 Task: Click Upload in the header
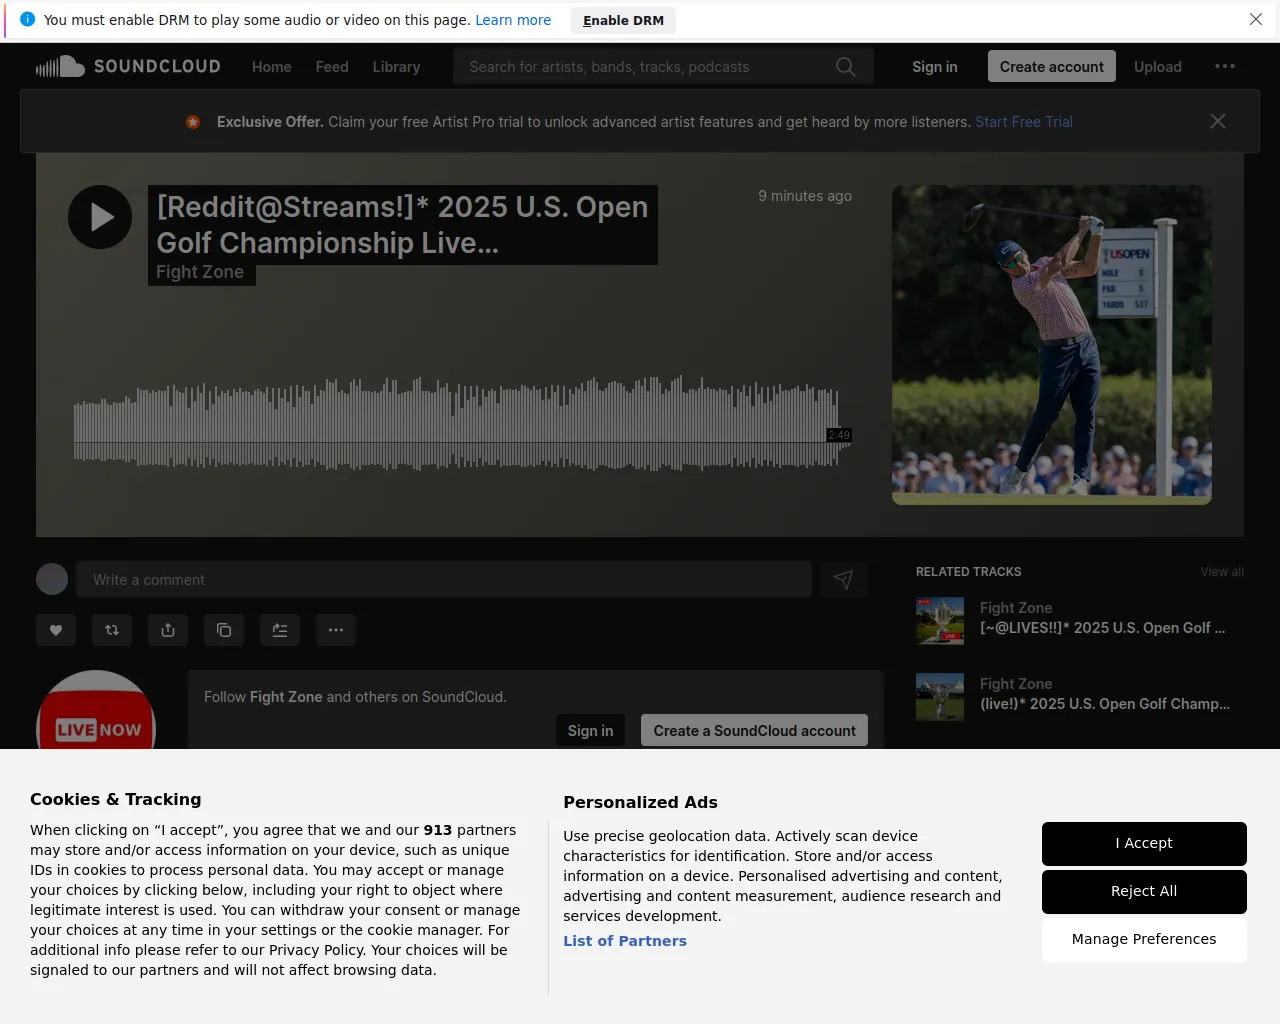tap(1158, 67)
